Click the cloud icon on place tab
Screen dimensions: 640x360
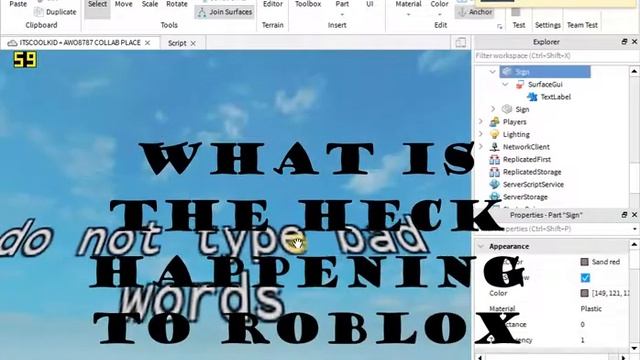click(12, 43)
